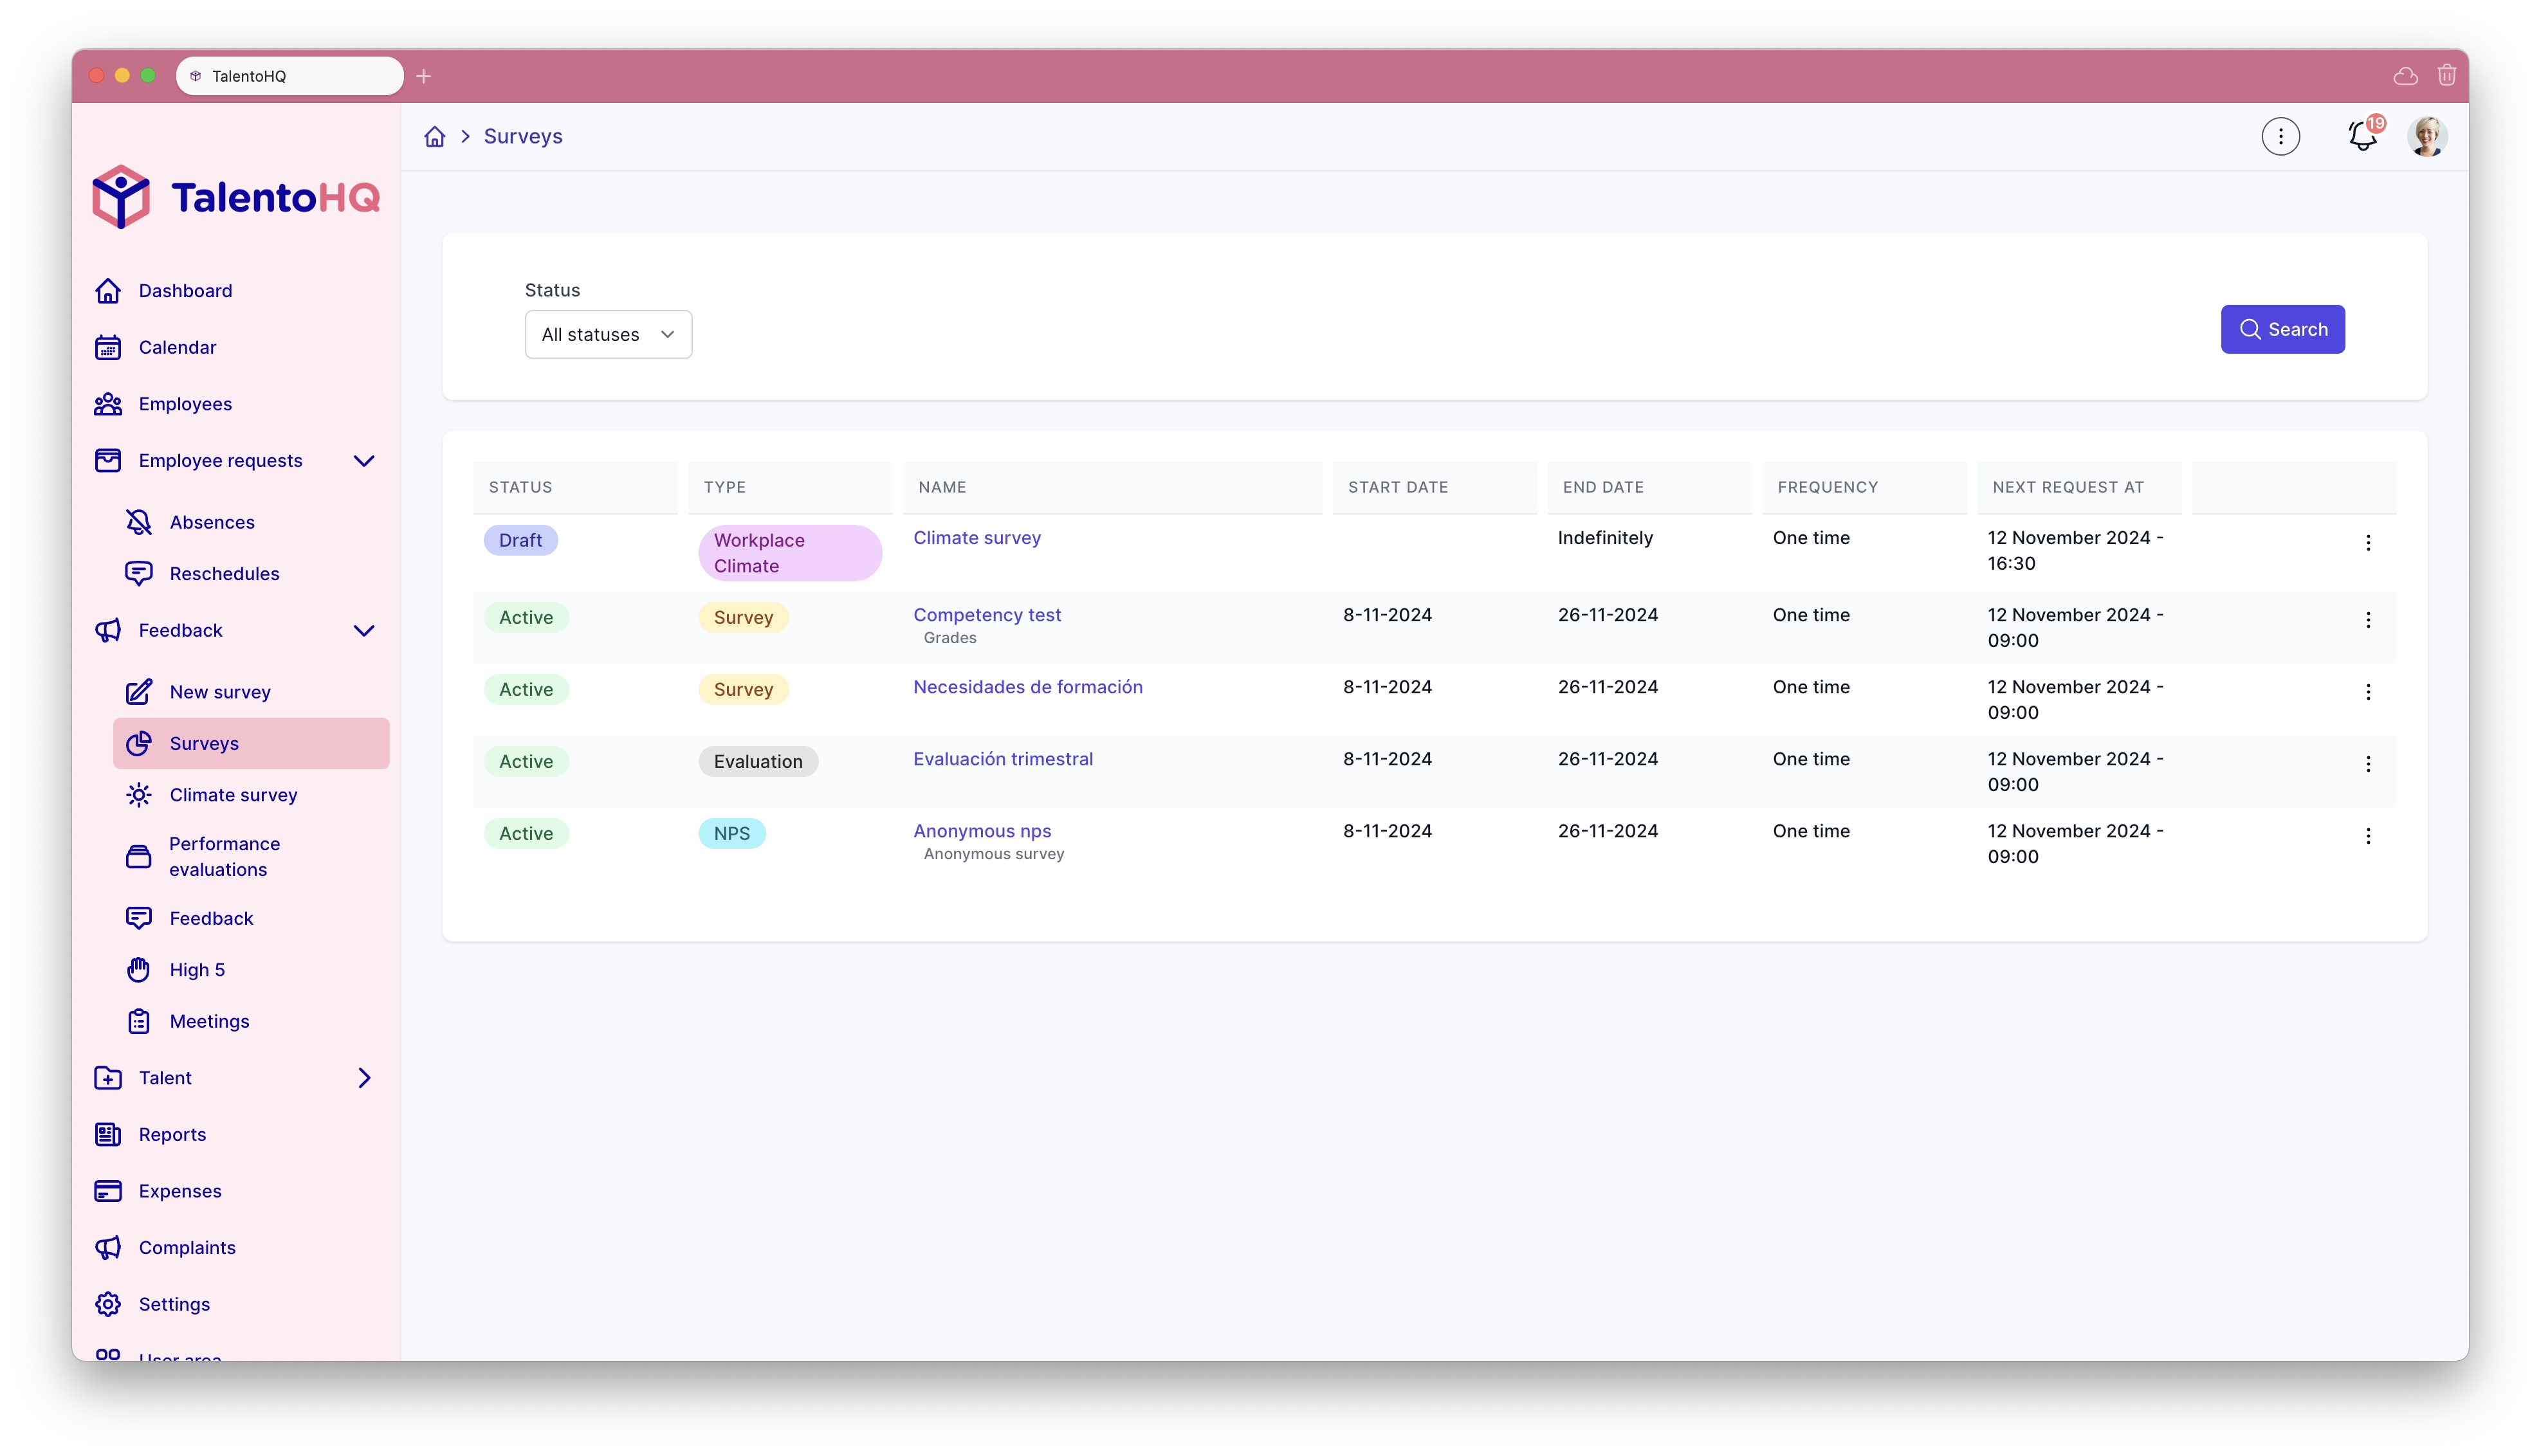Open the Competency test survey link
The width and height of the screenshot is (2541, 1456).
(987, 615)
